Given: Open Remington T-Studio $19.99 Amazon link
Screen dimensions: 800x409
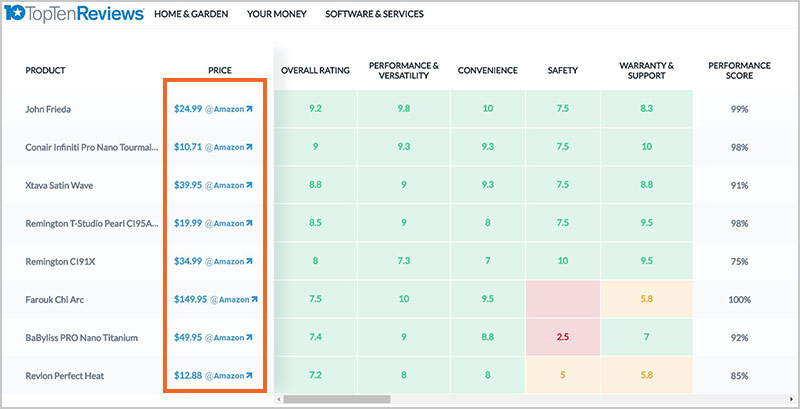Looking at the screenshot, I should coord(213,223).
